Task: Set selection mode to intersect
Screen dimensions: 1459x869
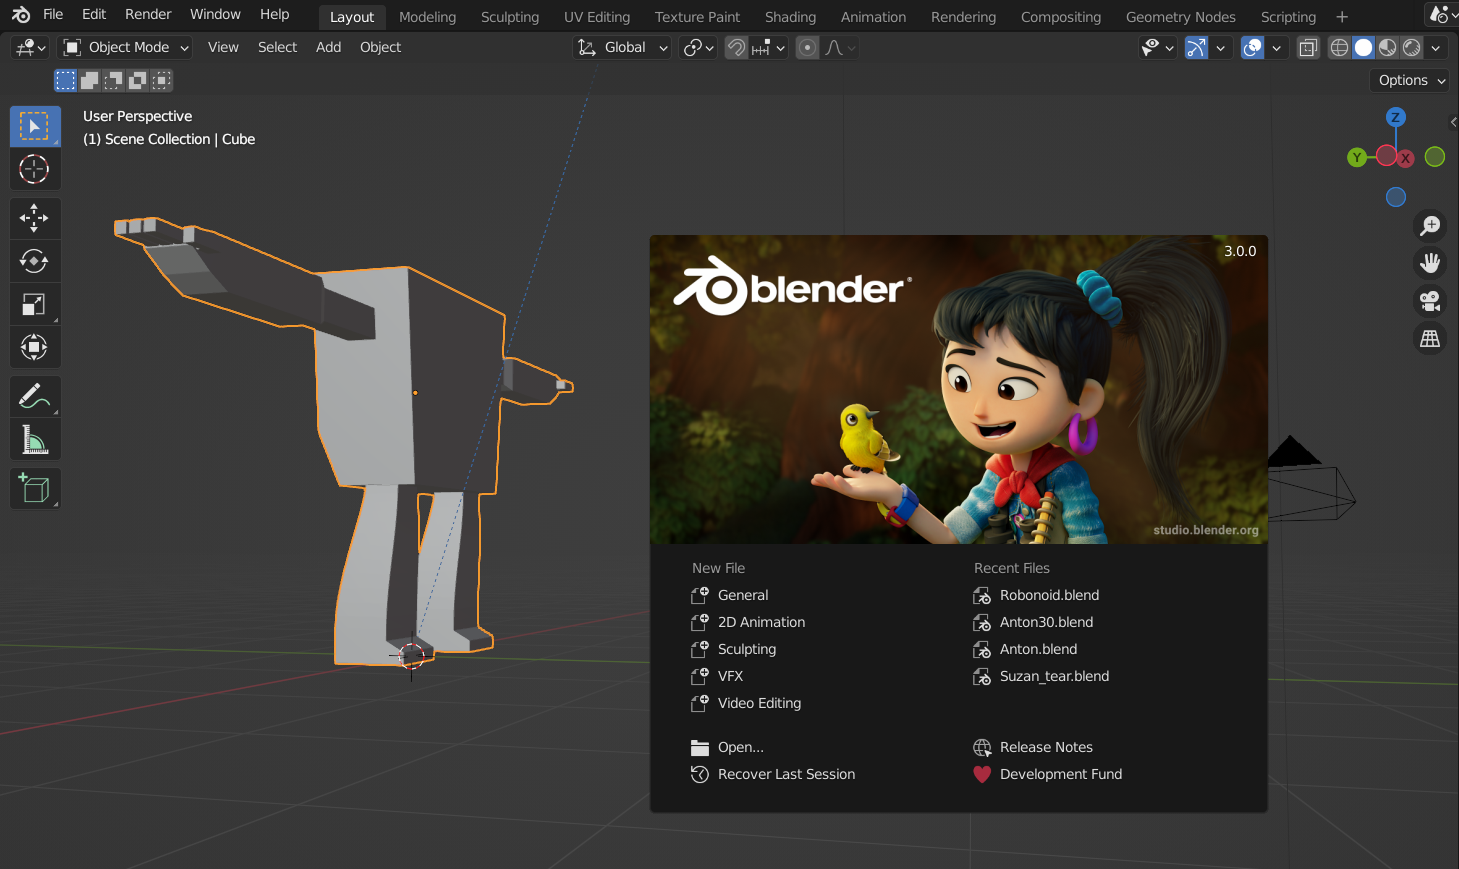Action: tap(162, 80)
